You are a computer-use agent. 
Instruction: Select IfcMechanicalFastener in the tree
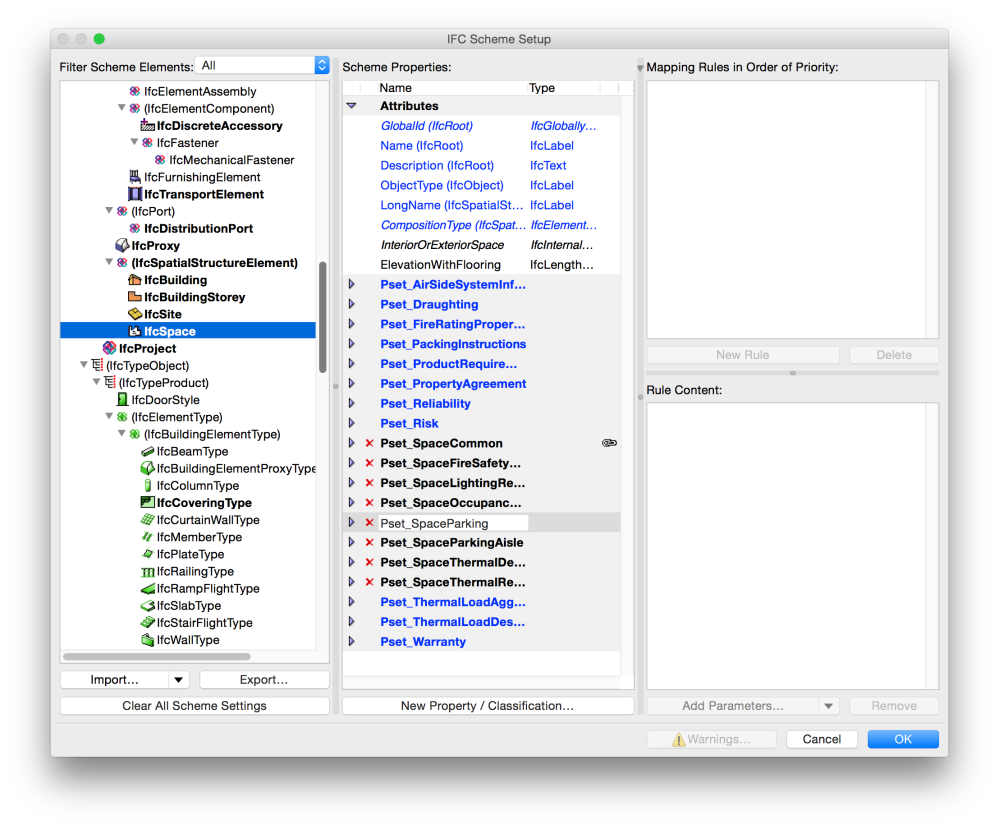click(231, 160)
